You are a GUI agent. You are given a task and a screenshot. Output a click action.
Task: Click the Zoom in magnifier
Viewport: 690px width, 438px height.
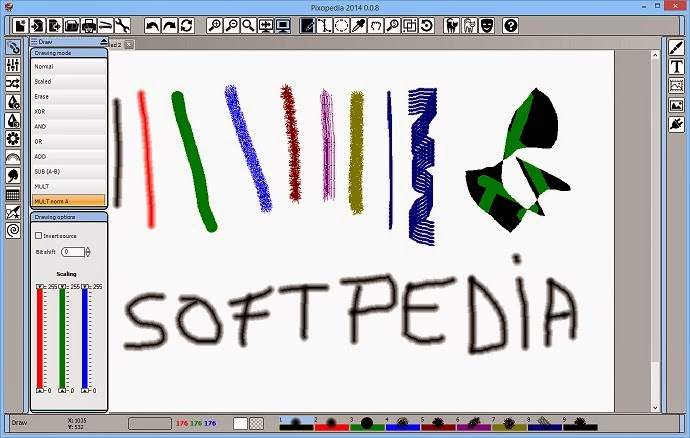(x=215, y=26)
